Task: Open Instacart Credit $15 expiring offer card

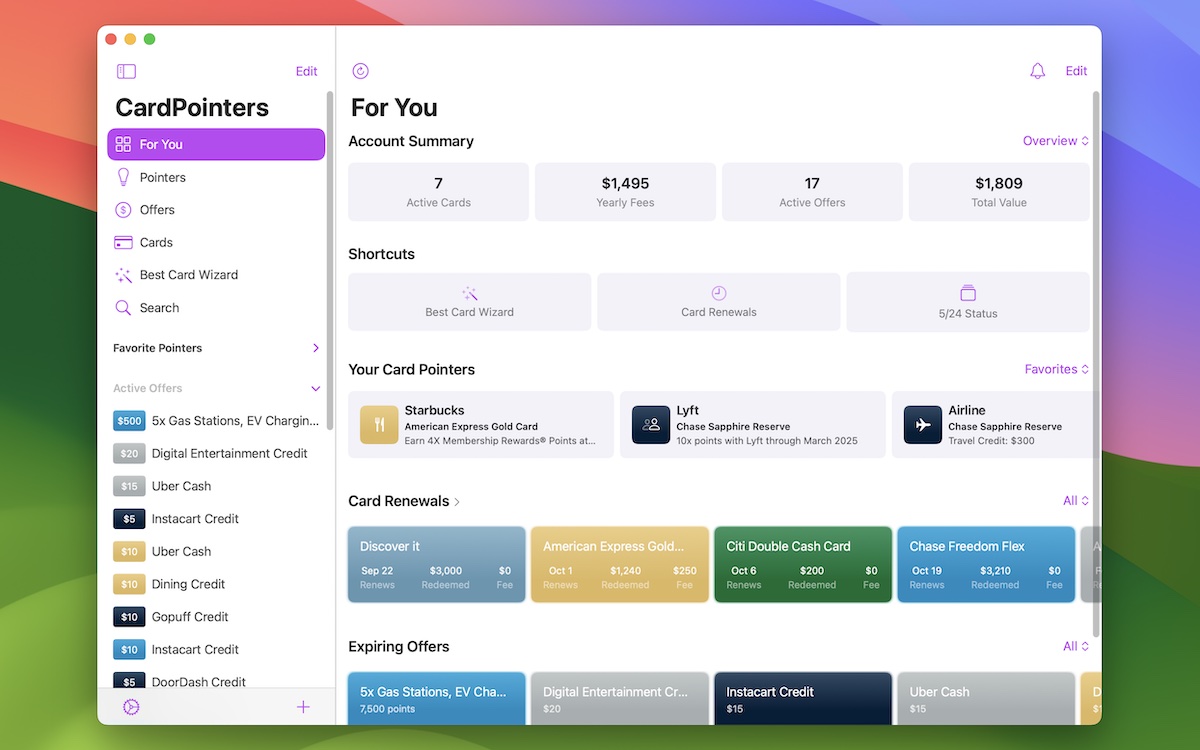Action: tap(803, 698)
